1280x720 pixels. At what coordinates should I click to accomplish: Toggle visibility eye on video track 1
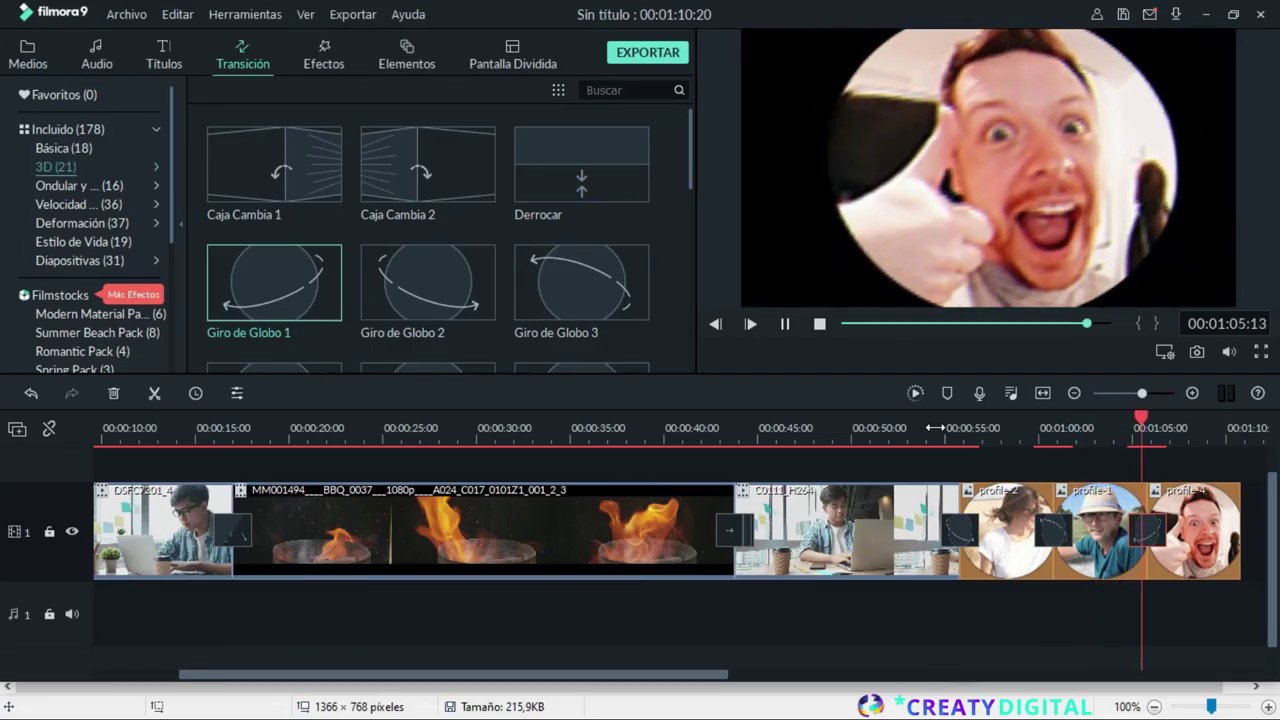[x=72, y=532]
